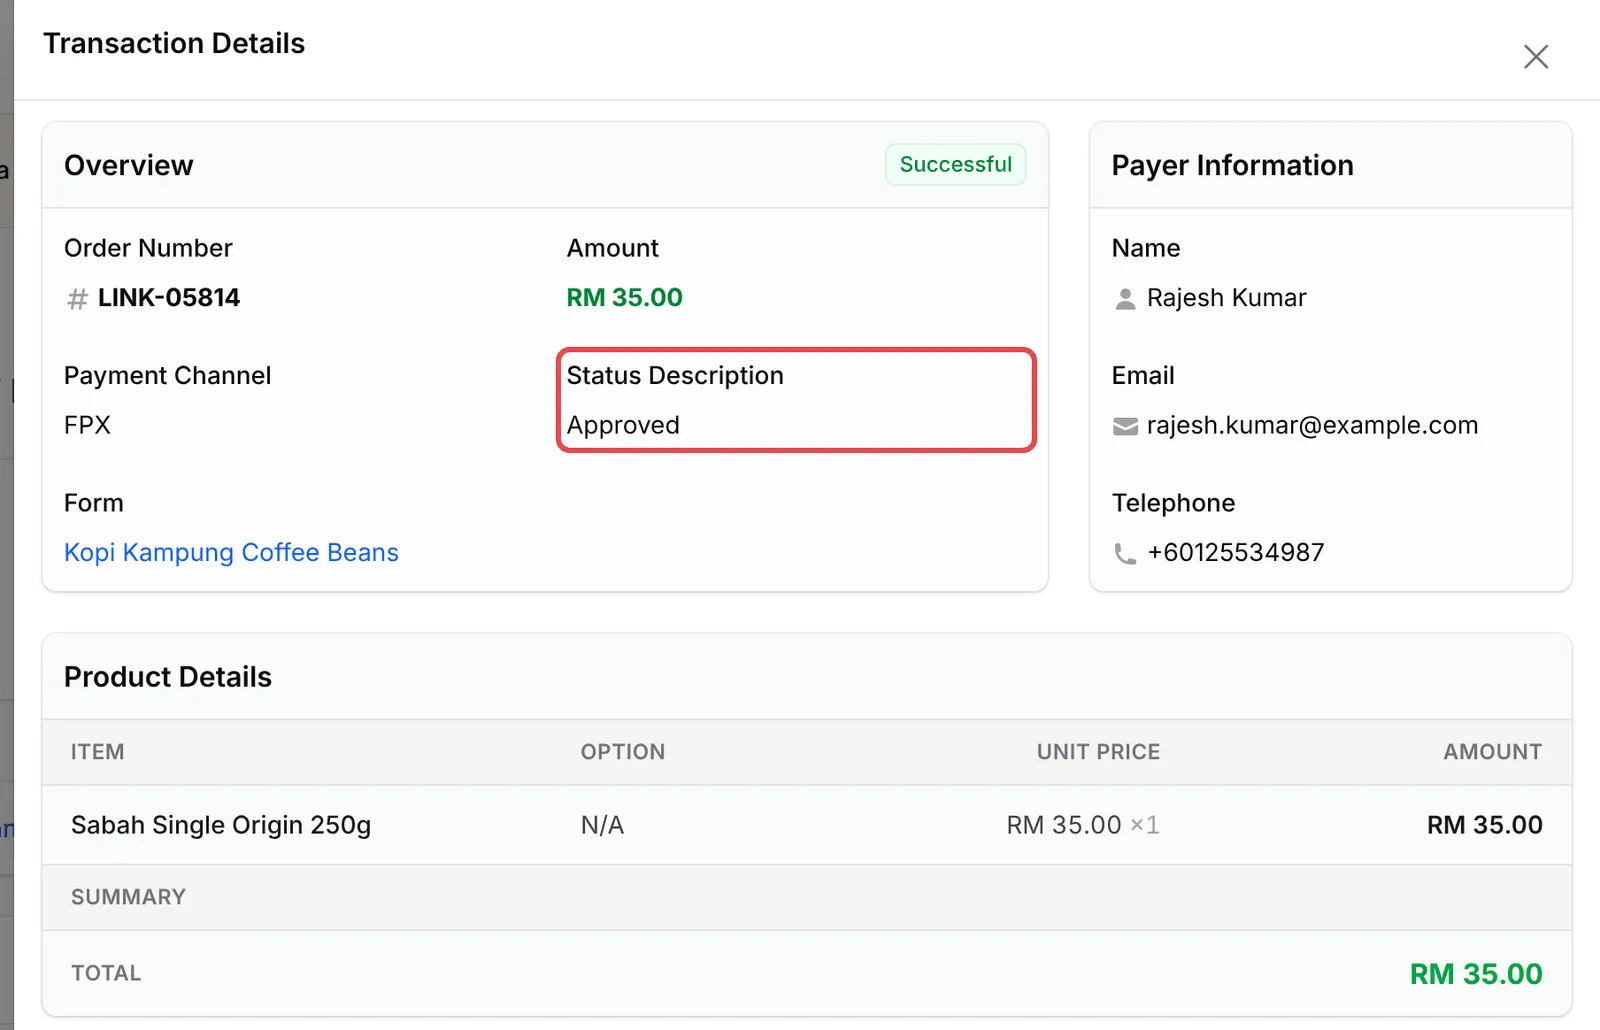Click the green RM 35.00 amount in Overview

[x=625, y=298]
